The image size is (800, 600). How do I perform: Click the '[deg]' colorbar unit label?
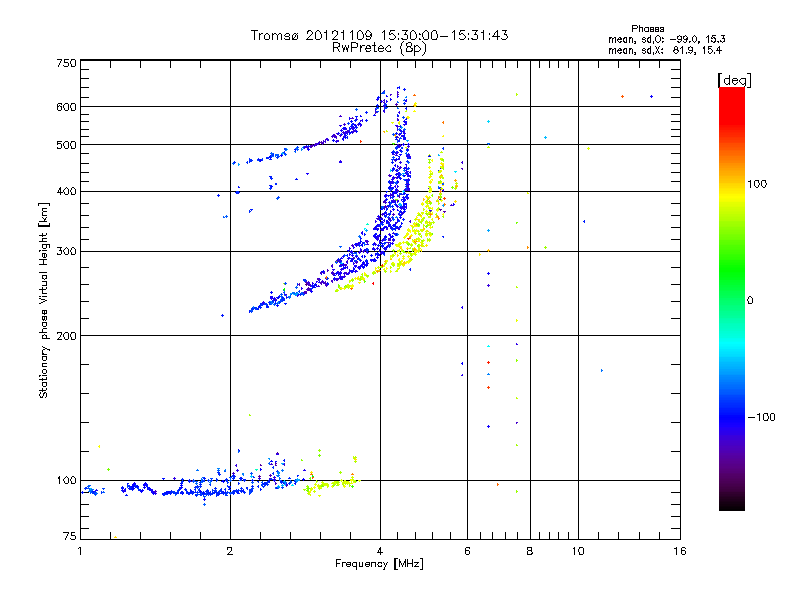point(734,81)
